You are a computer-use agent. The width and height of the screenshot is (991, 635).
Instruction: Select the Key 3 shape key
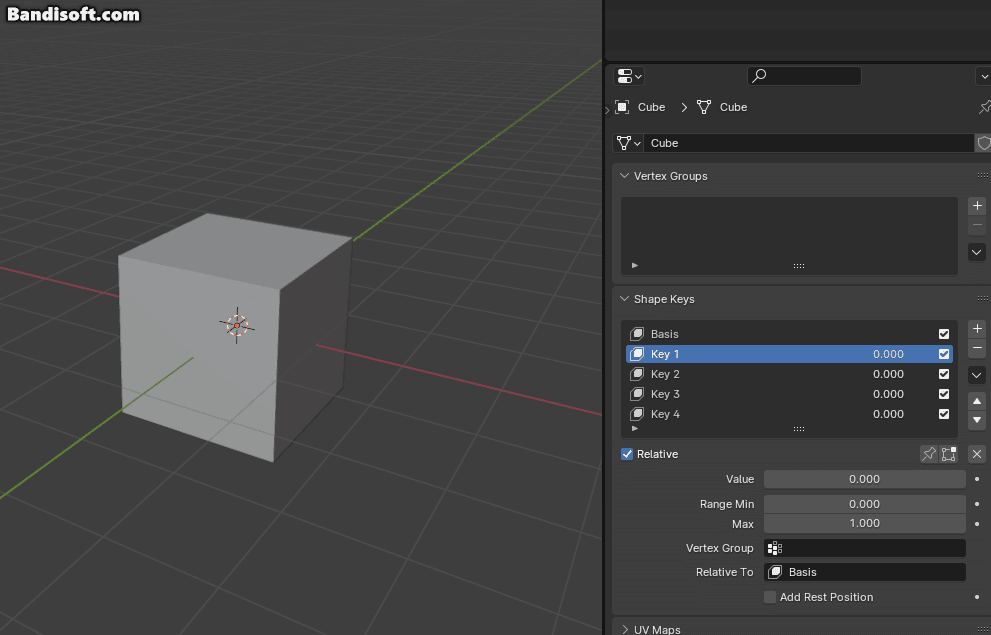(789, 394)
